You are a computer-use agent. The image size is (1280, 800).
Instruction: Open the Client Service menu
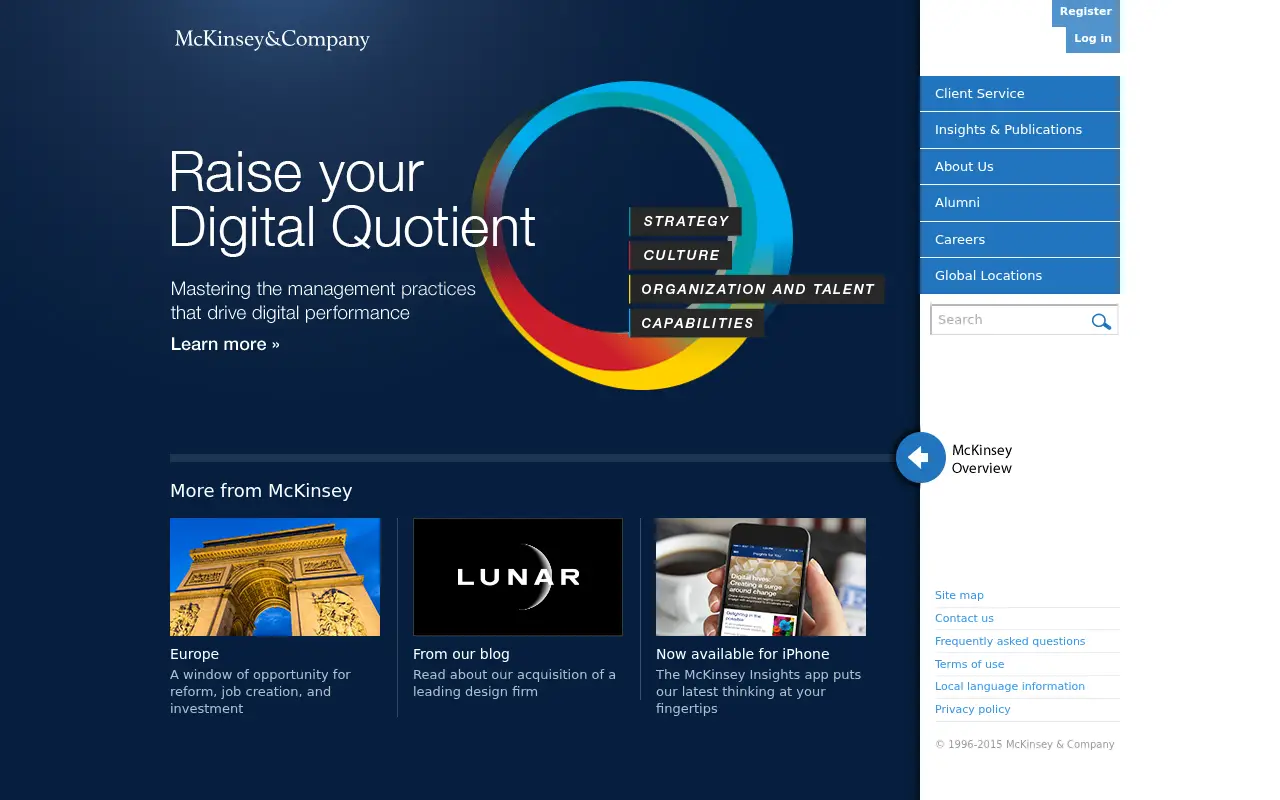[x=1020, y=93]
